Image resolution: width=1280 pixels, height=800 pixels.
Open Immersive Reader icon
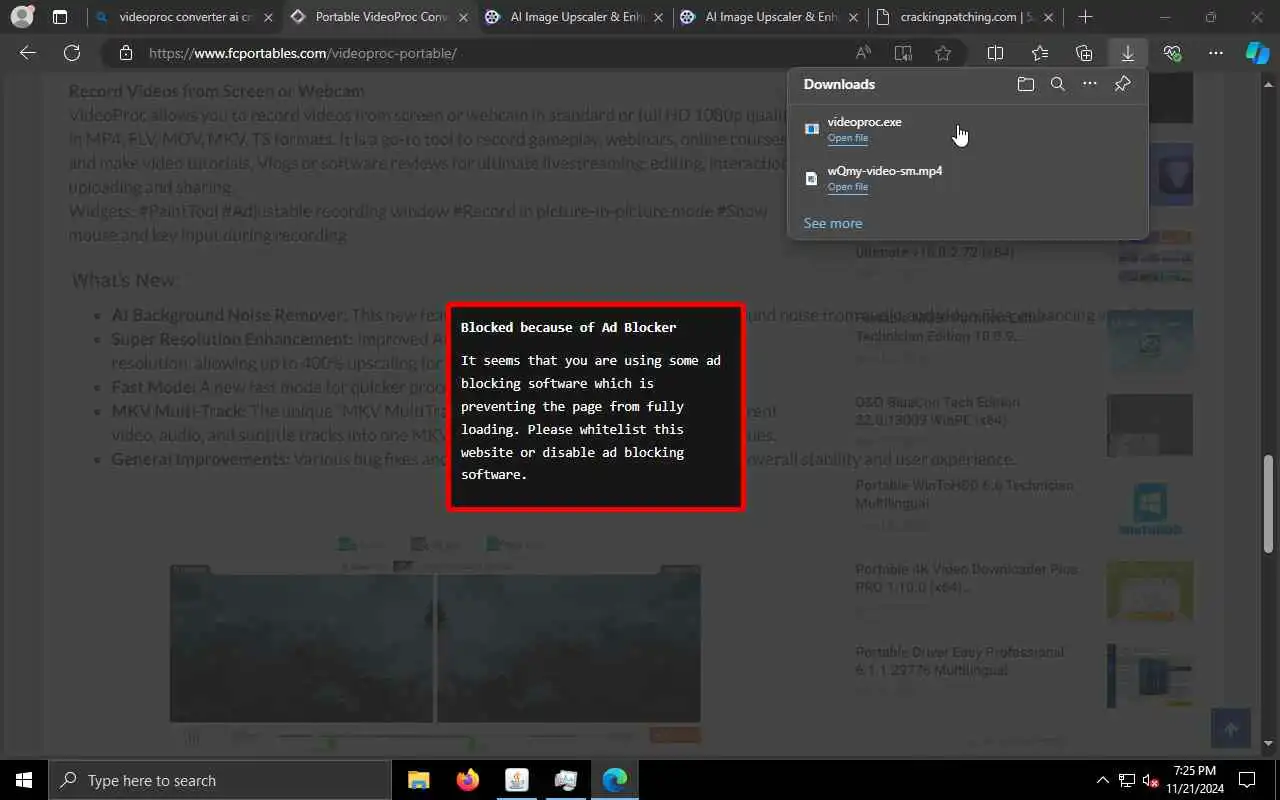tap(903, 53)
